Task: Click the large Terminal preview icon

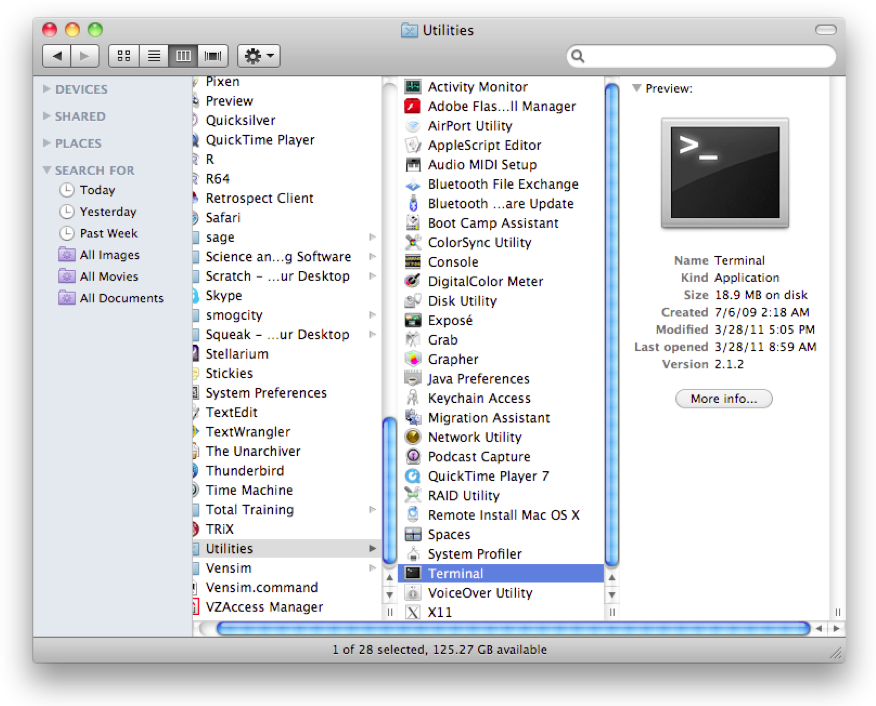Action: 724,172
